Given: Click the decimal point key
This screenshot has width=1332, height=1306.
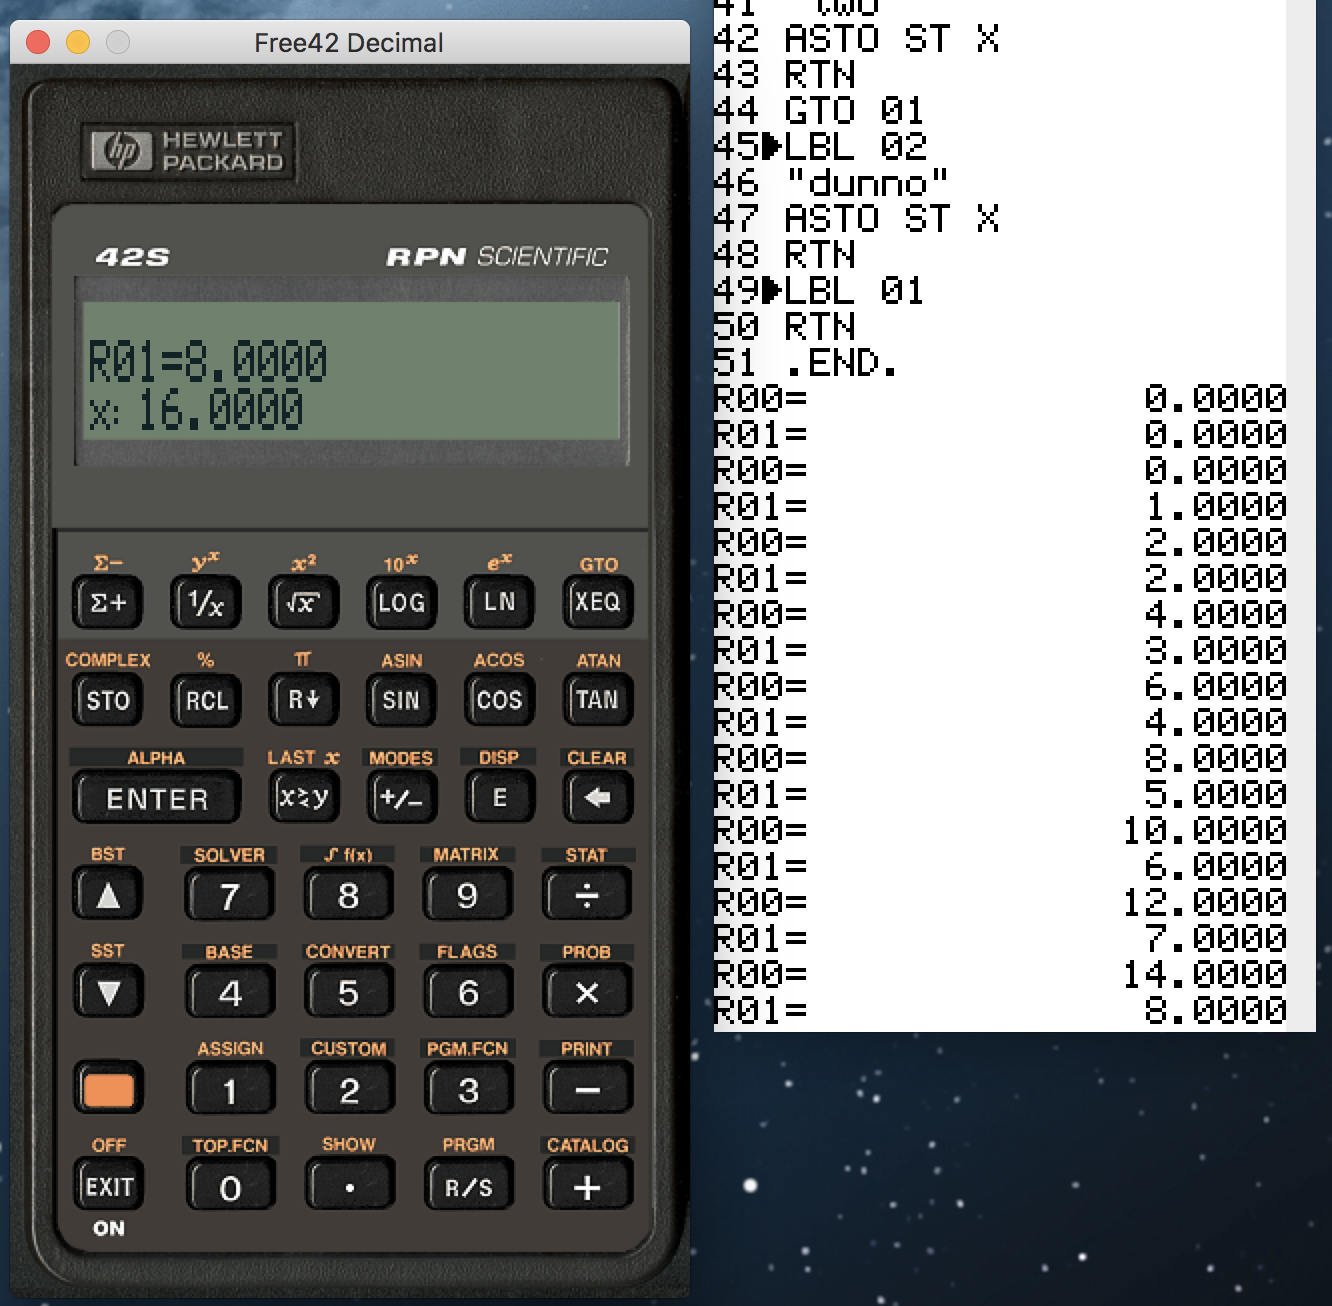Looking at the screenshot, I should click(348, 1187).
